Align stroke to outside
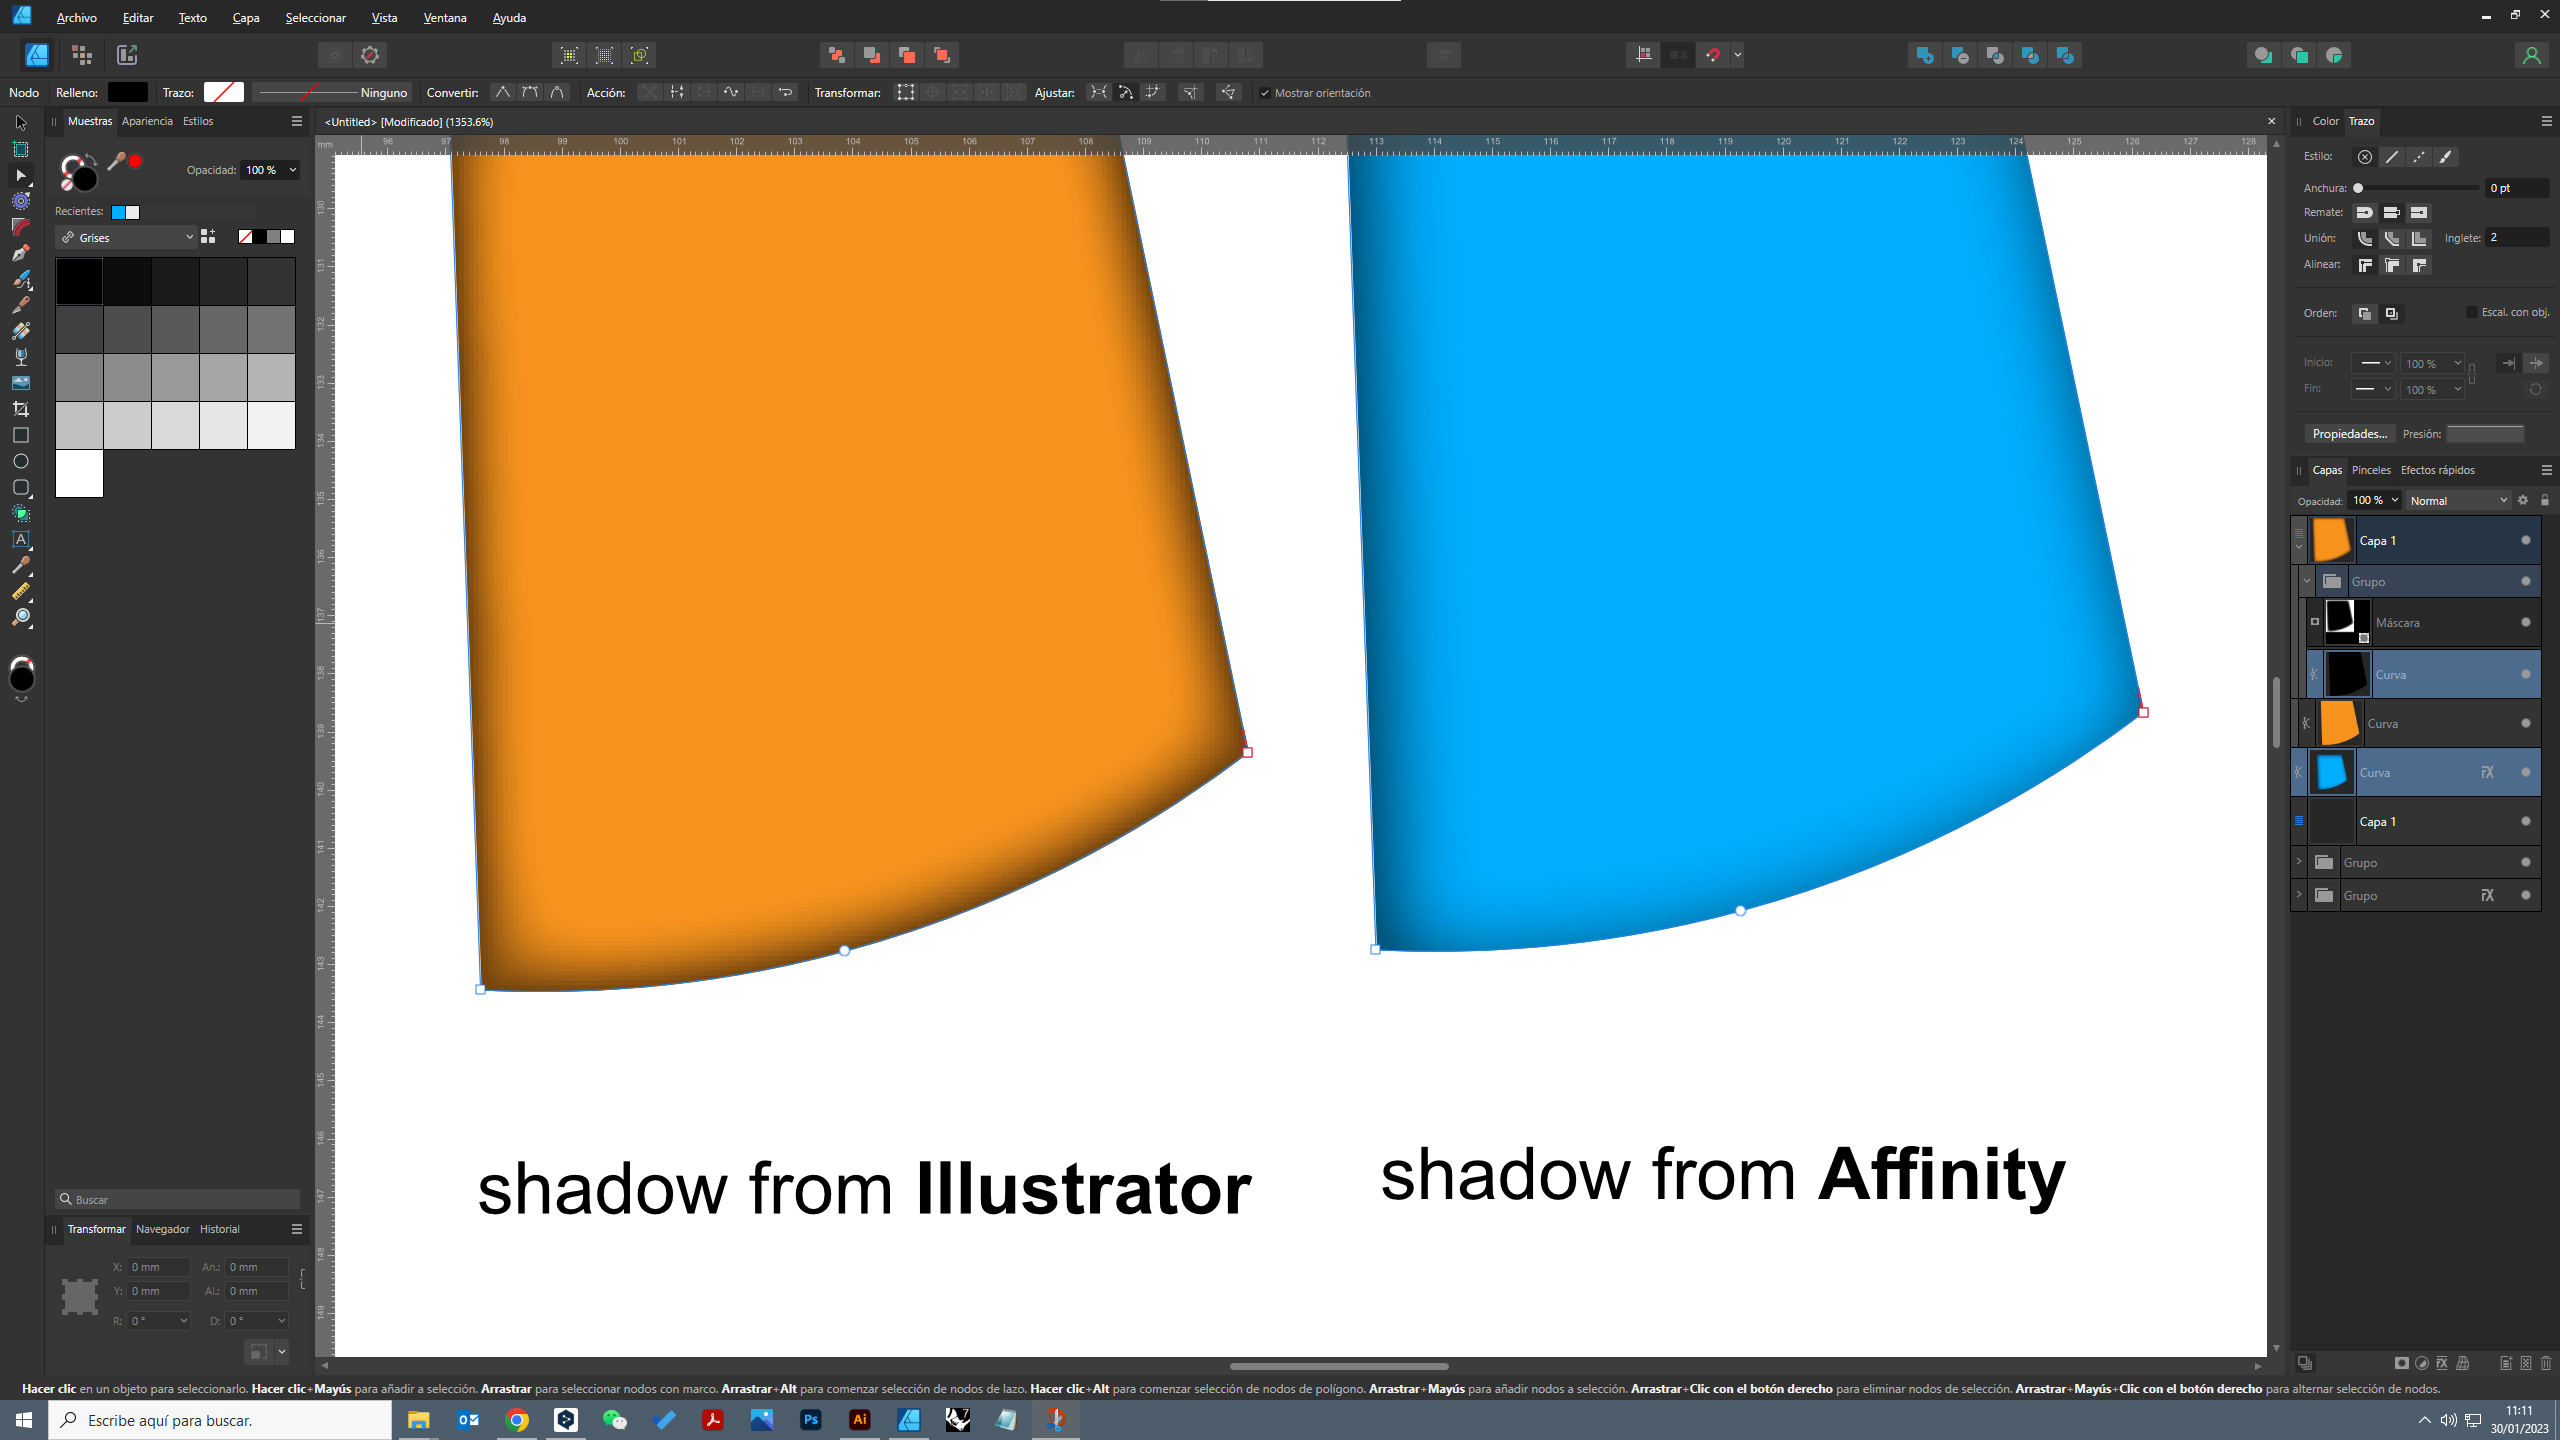 pyautogui.click(x=2419, y=265)
